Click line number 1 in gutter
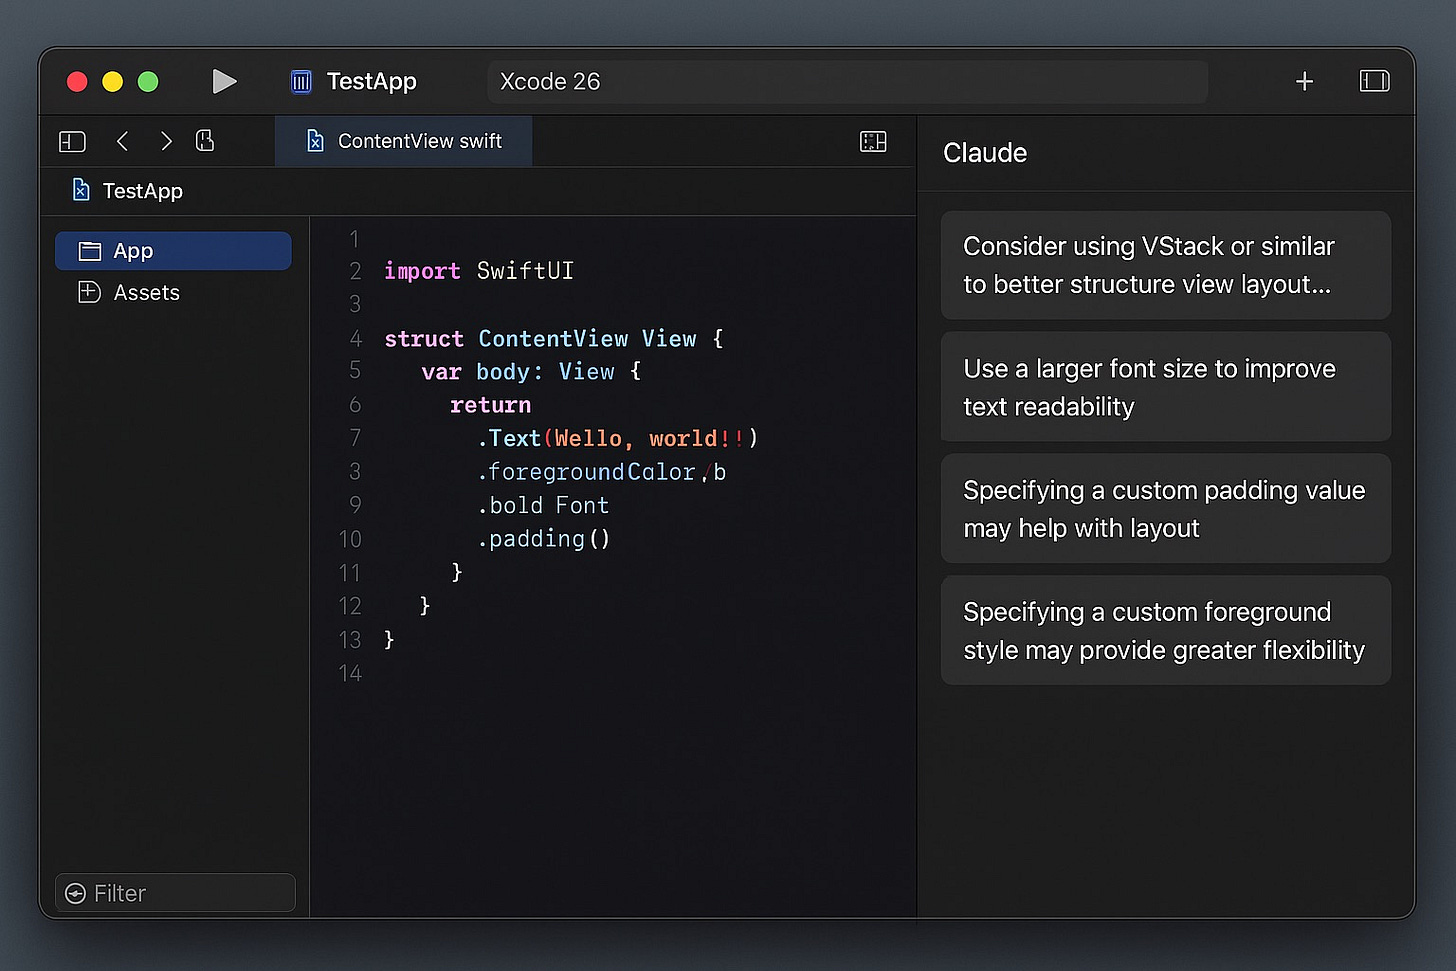This screenshot has height=971, width=1456. coord(354,239)
